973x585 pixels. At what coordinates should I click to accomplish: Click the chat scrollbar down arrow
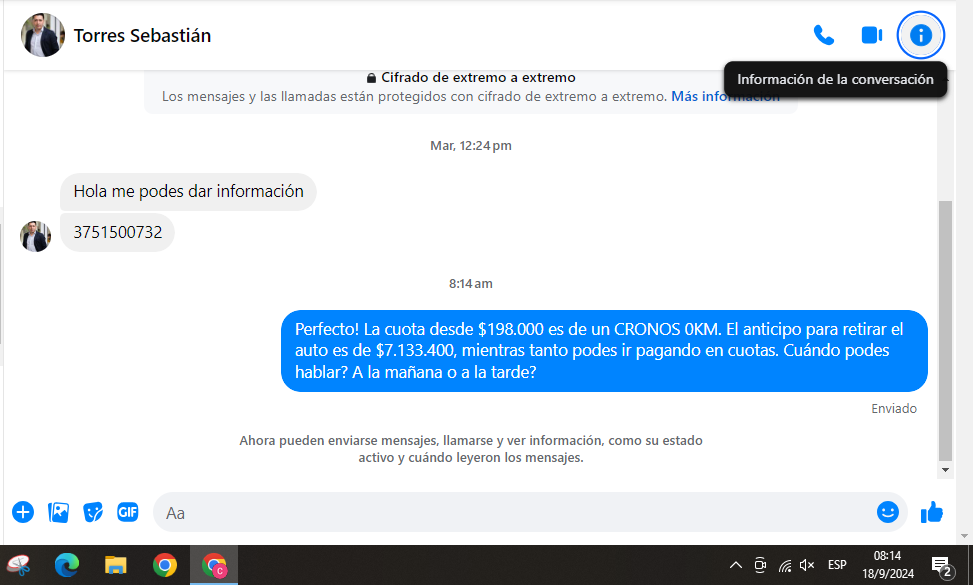[x=945, y=469]
